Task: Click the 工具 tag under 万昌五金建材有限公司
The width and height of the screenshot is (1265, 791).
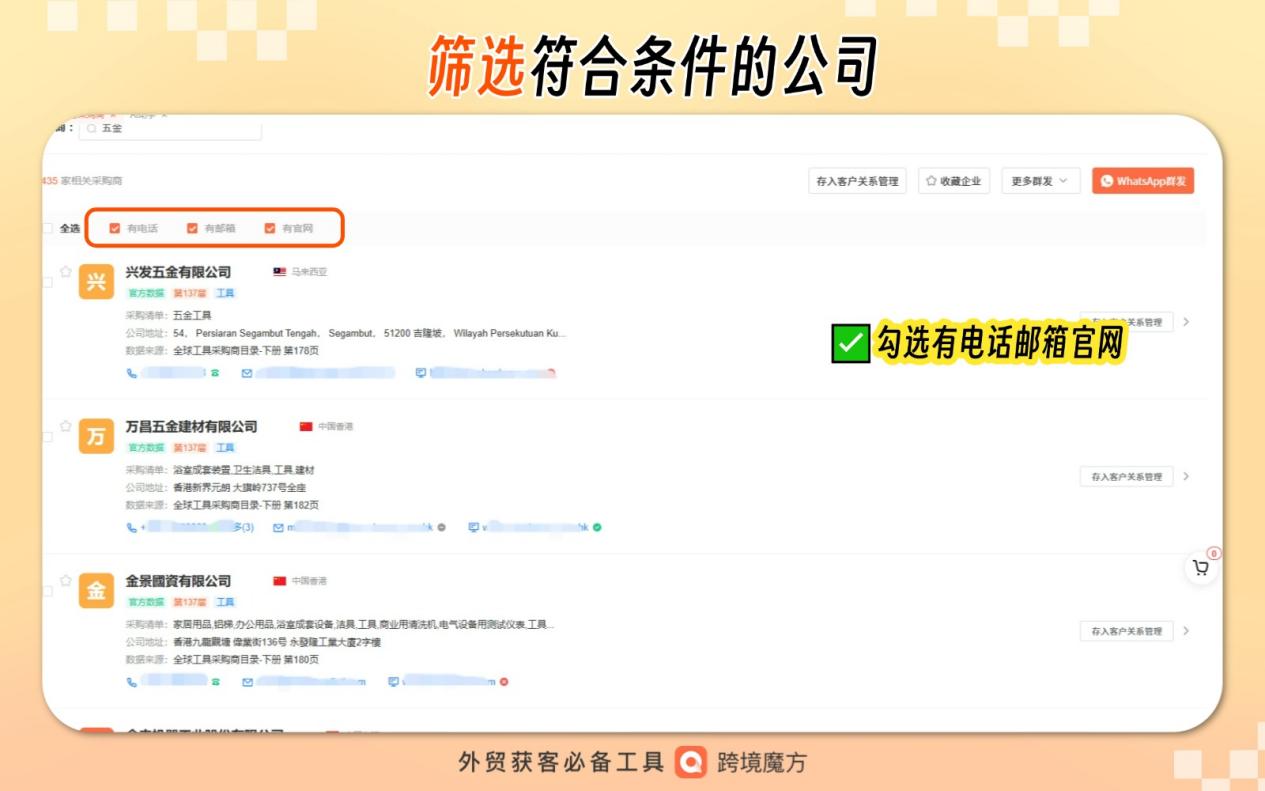Action: point(225,448)
